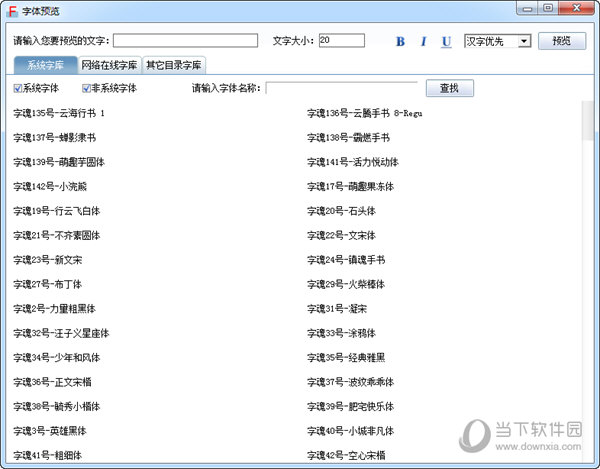Select font 字魂19号-行云飞白体
The height and width of the screenshot is (469, 600).
[57, 211]
